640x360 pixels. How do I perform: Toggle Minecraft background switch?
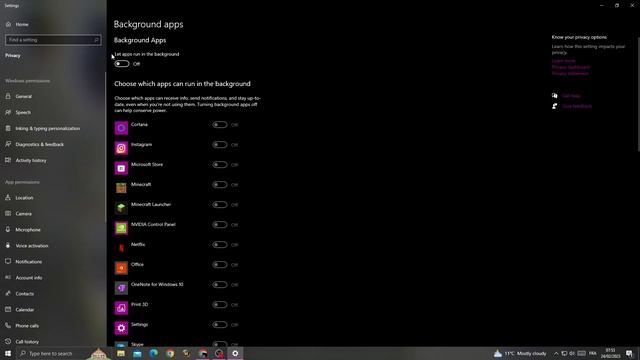[x=220, y=184]
